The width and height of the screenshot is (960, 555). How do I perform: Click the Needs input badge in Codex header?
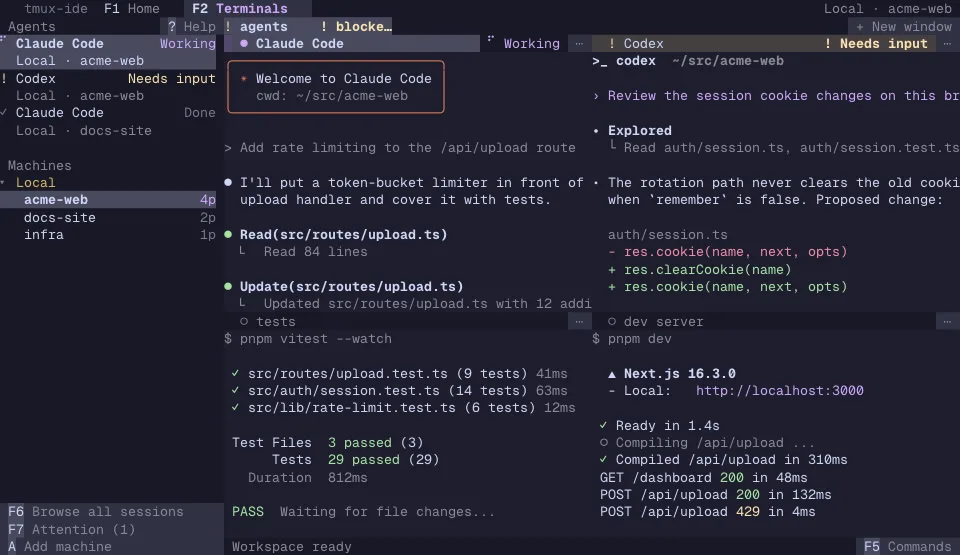click(876, 43)
